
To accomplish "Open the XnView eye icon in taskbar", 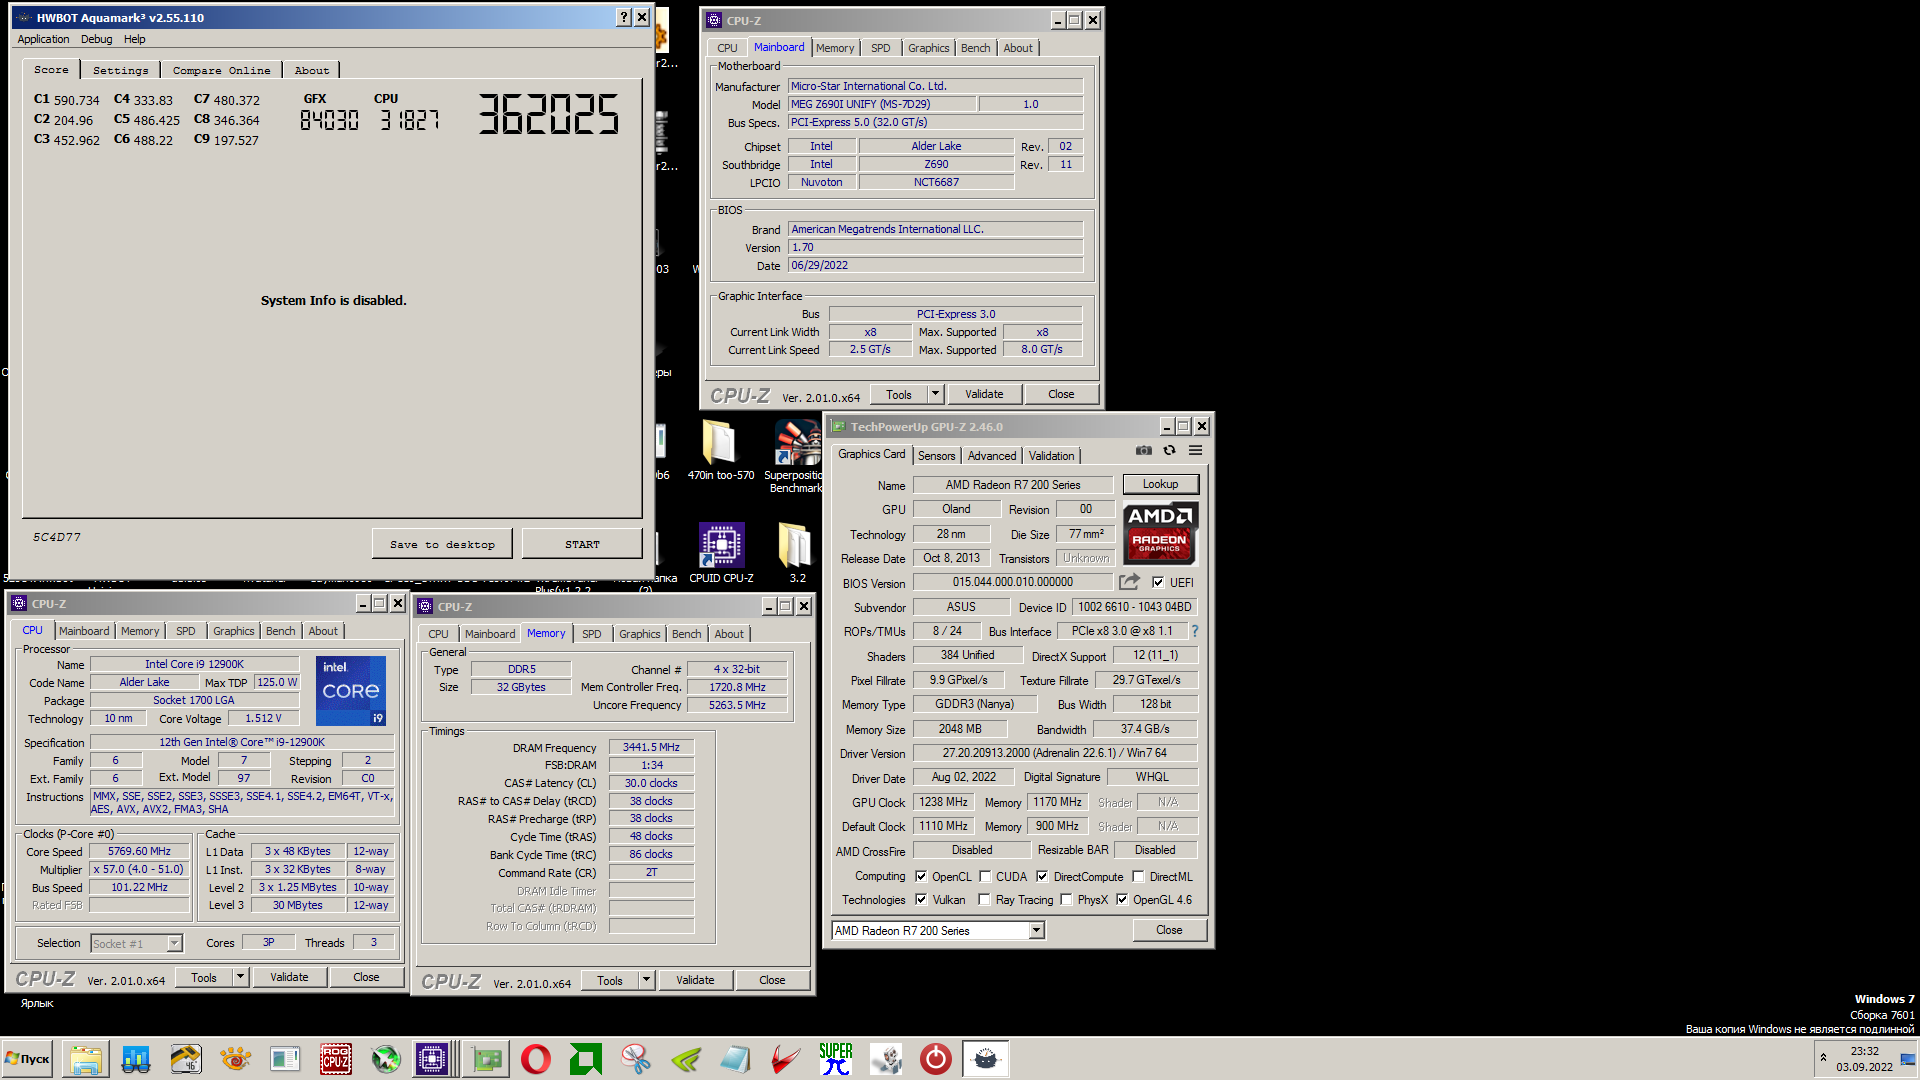I will click(x=236, y=1059).
